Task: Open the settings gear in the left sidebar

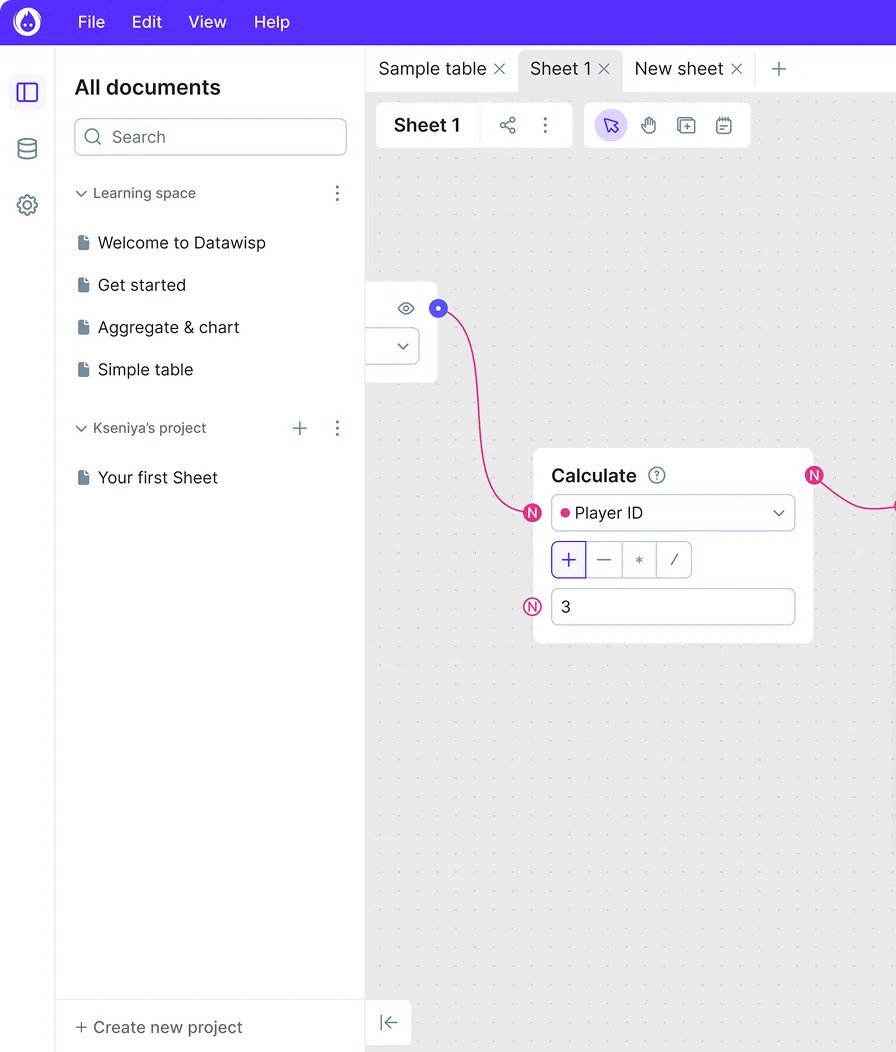Action: (26, 204)
